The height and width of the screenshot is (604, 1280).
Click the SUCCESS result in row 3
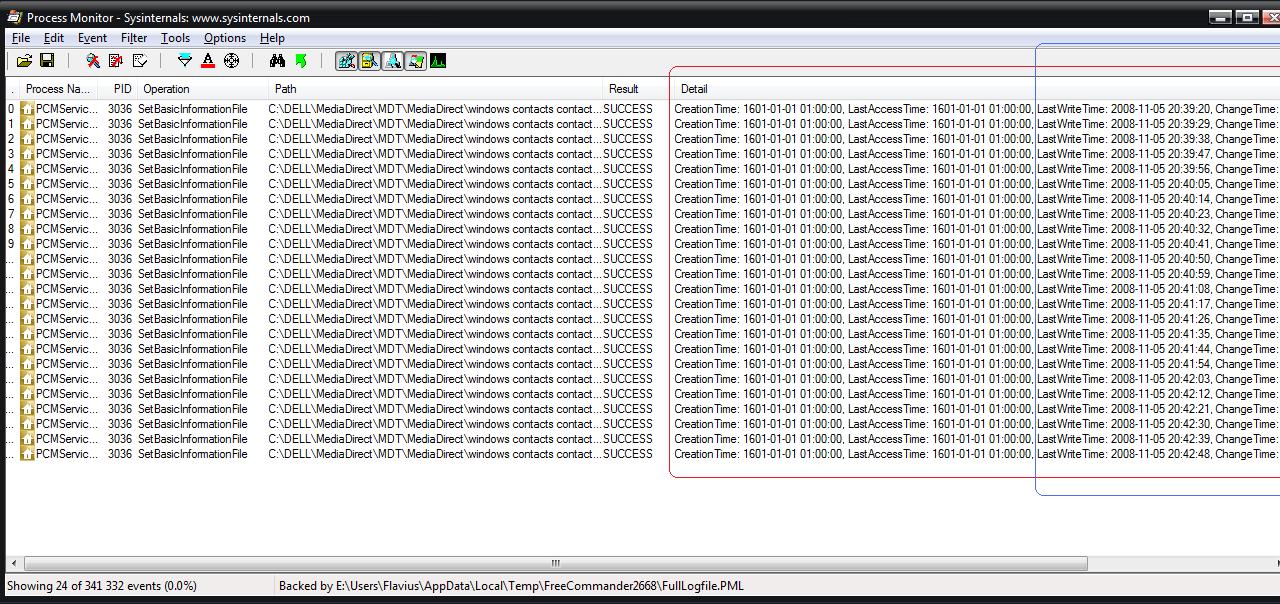628,154
